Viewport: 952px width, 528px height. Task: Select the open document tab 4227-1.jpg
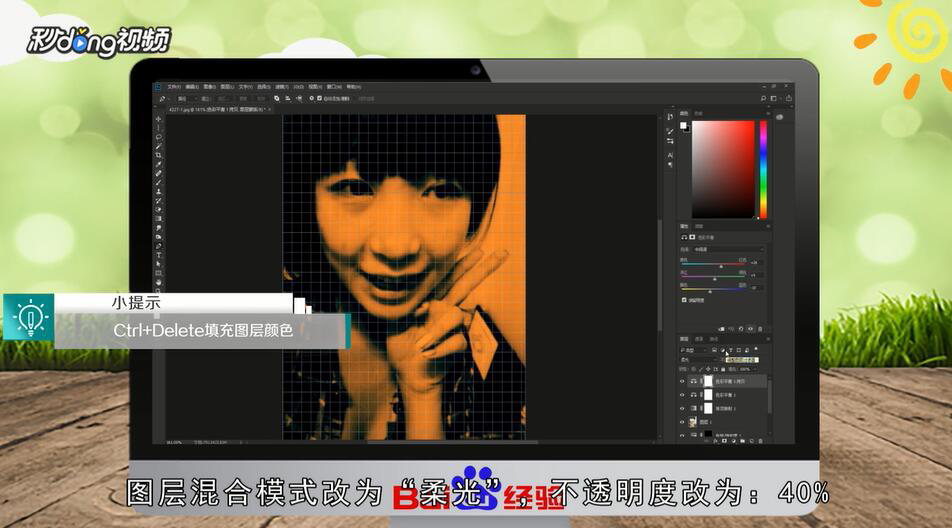pyautogui.click(x=217, y=110)
